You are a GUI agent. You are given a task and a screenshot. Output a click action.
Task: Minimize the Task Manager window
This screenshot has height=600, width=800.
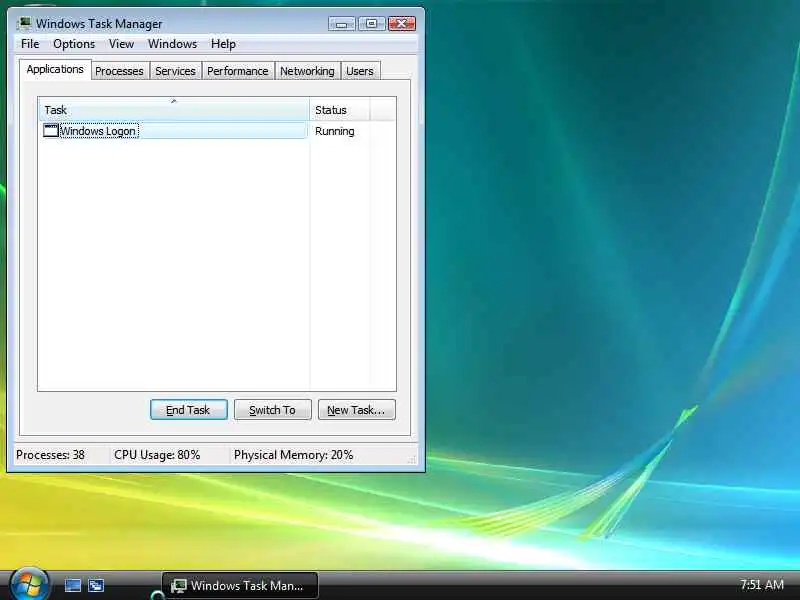342,23
